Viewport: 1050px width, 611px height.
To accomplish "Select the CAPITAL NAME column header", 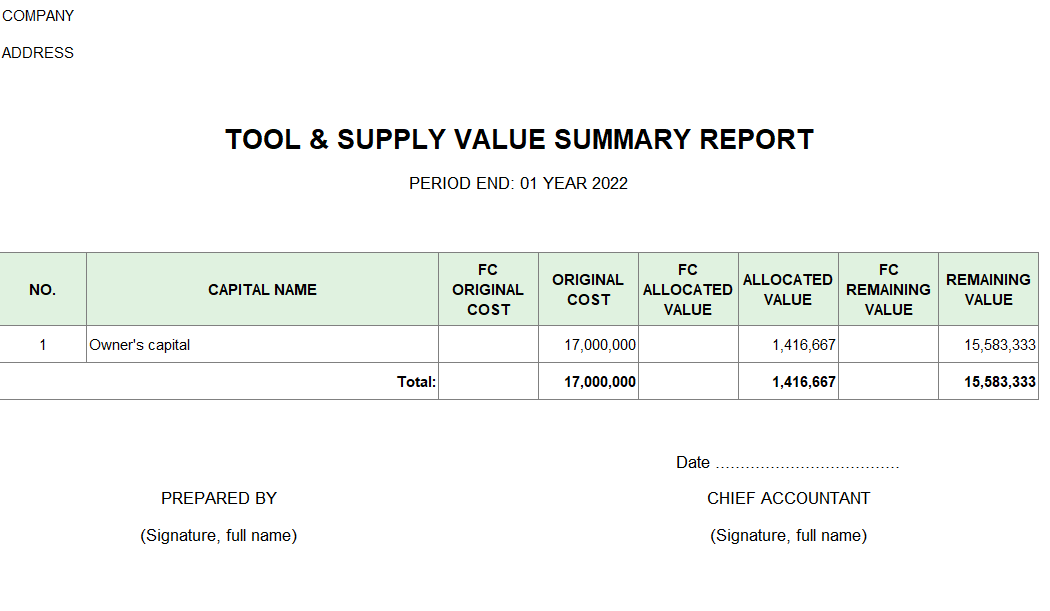I will pyautogui.click(x=262, y=290).
